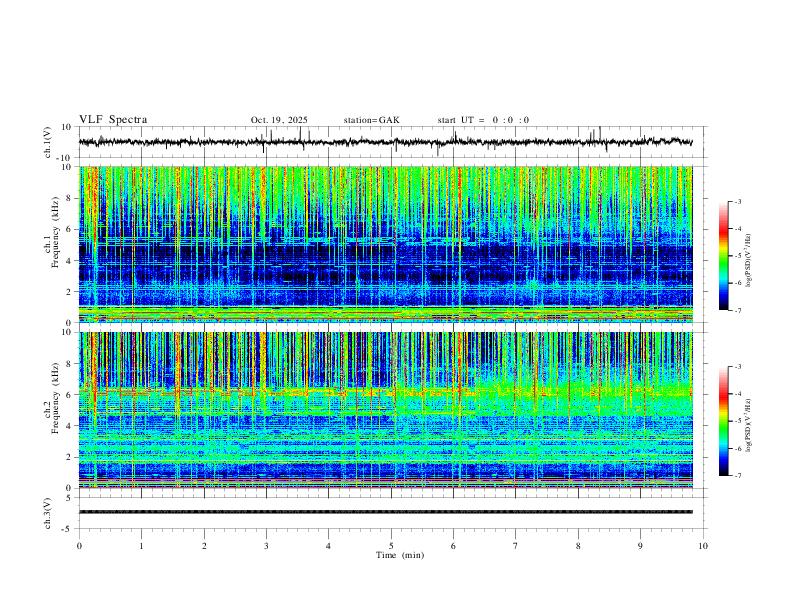The image size is (792, 612).
Task: Click the ch.2 spectrogram color bar
Action: click(723, 421)
